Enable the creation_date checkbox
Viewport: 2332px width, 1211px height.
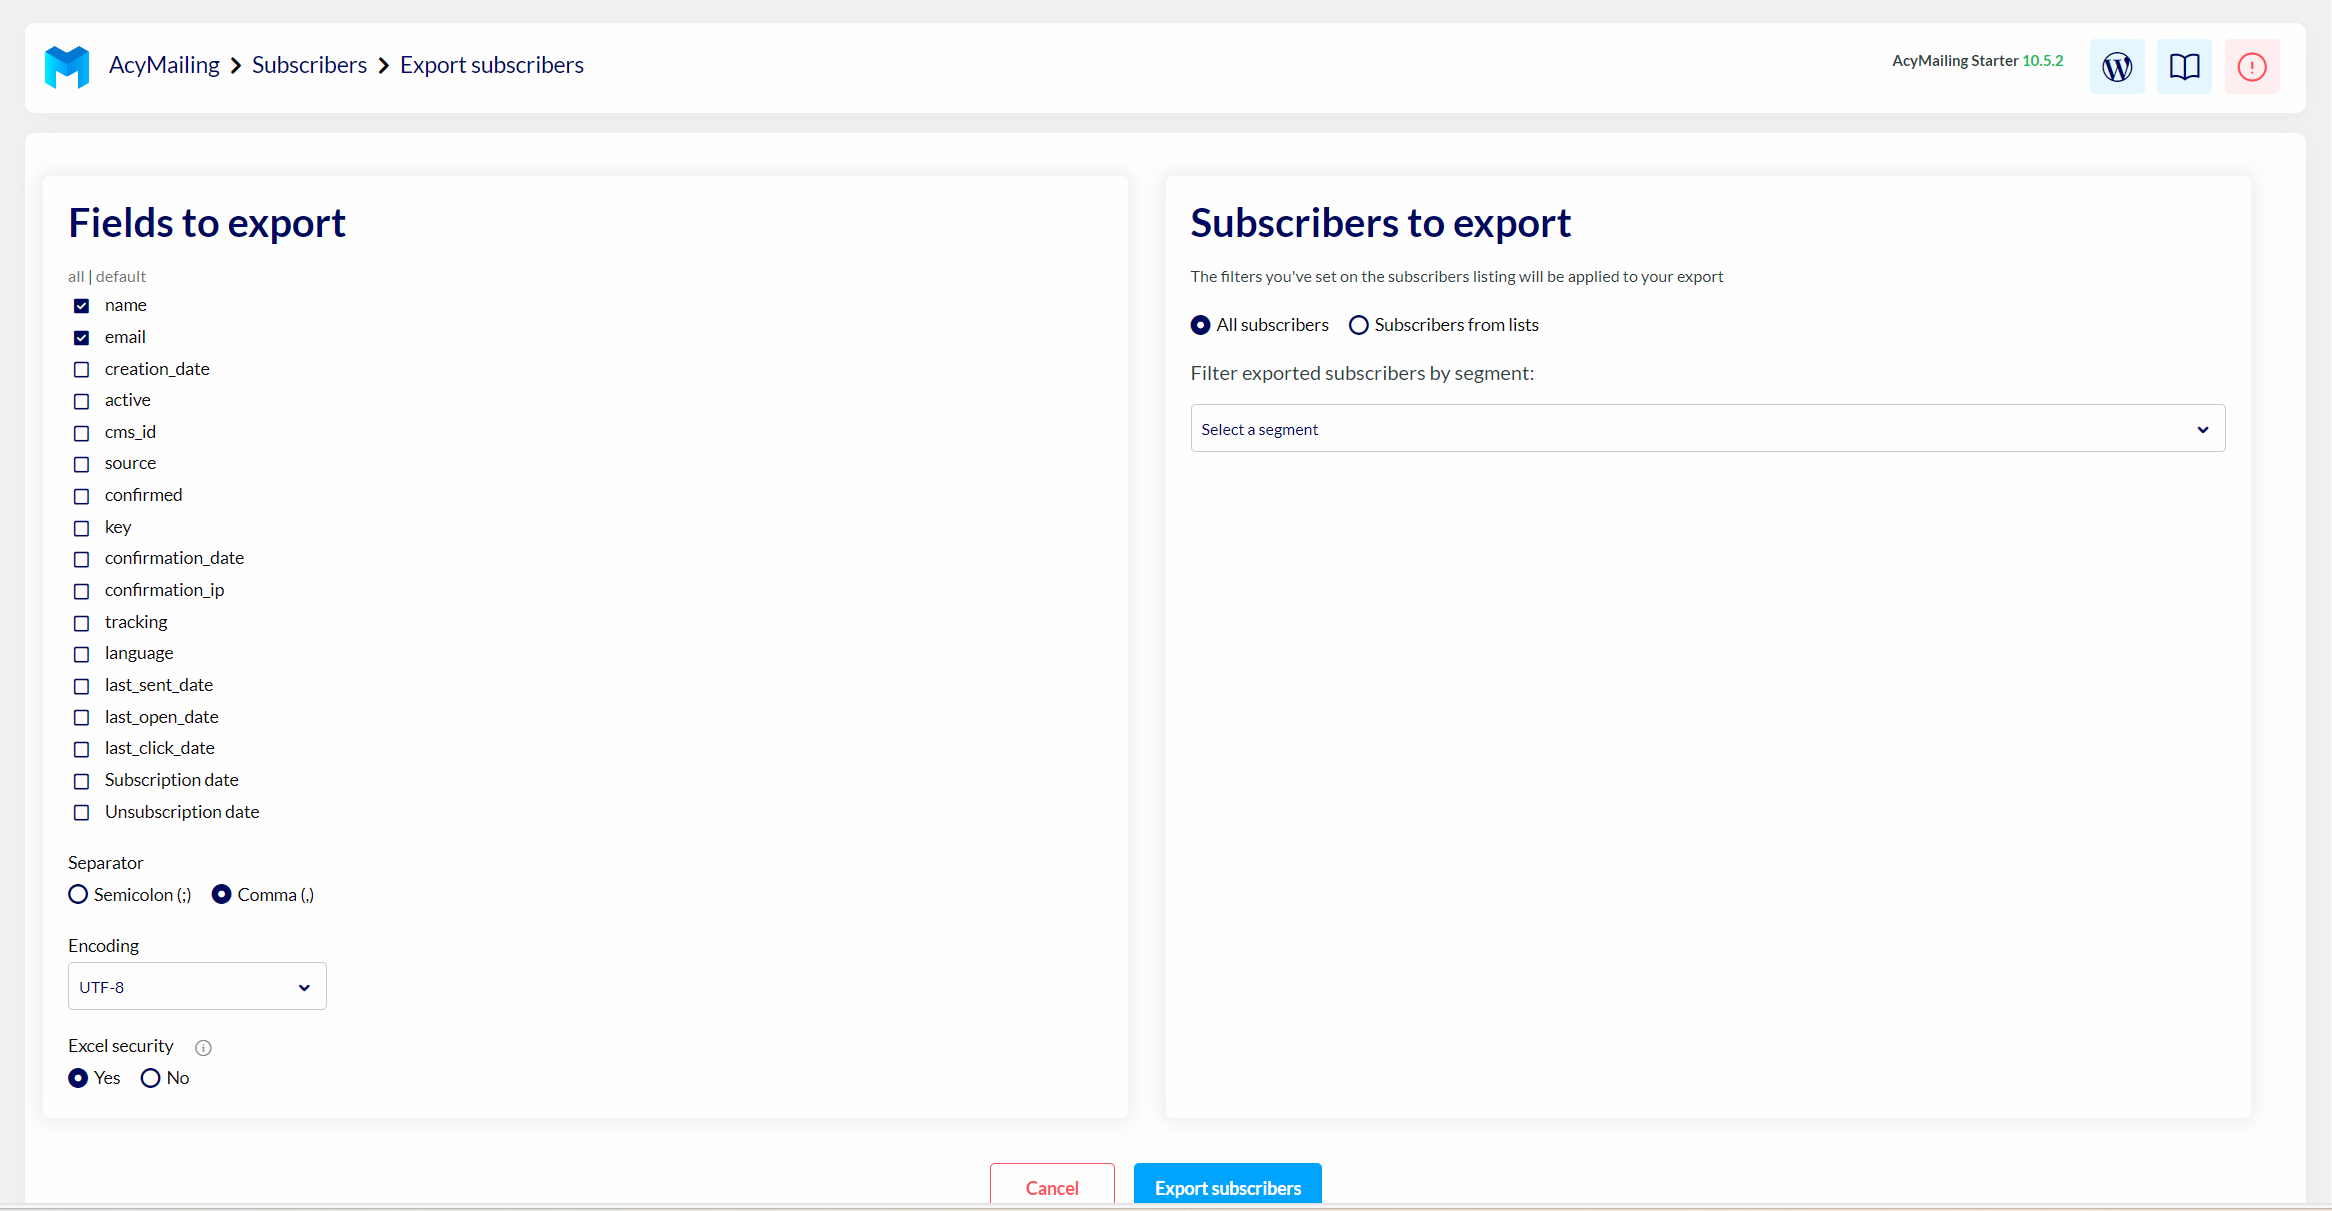pos(82,370)
